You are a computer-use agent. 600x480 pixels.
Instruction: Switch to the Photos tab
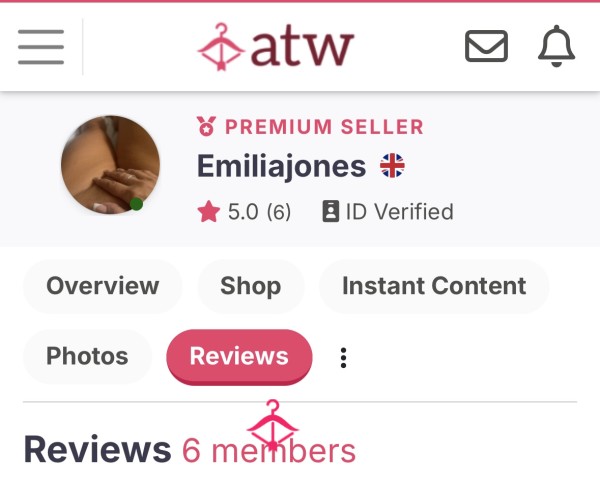point(87,356)
